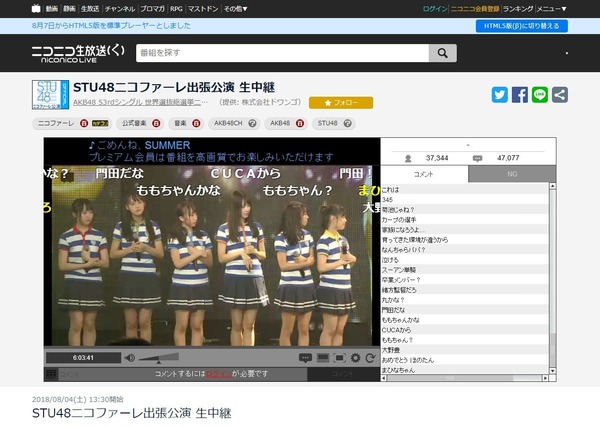Open the 動画 menu item
Screen dimensions: 600x426
52,8
